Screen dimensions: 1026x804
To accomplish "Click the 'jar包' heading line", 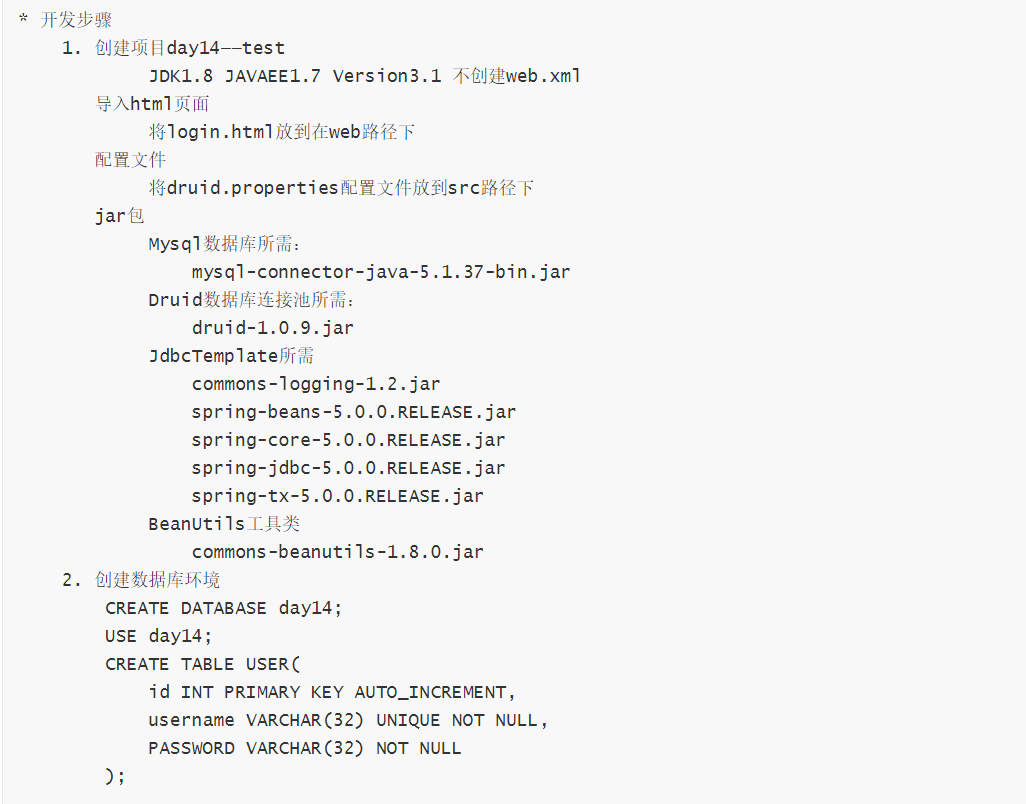I will pyautogui.click(x=120, y=216).
